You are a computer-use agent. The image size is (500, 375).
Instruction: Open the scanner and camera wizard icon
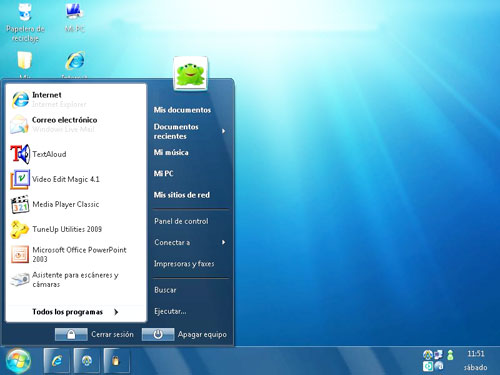(20, 279)
